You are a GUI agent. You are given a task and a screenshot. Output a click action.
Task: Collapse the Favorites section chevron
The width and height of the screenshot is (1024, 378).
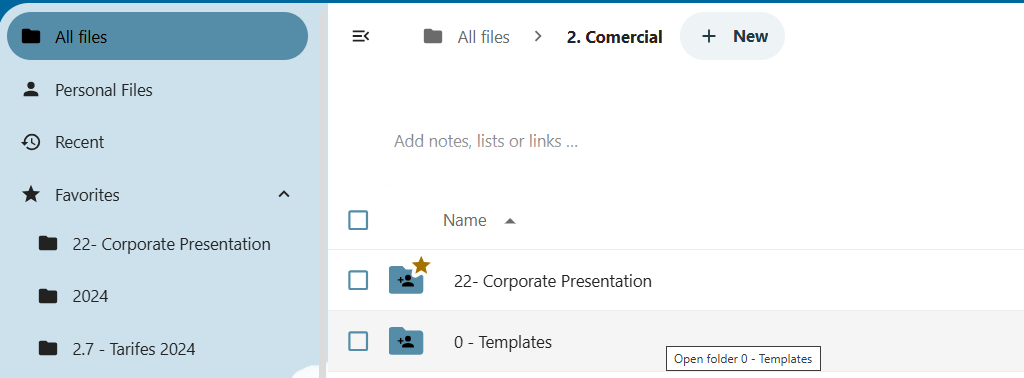(x=284, y=195)
